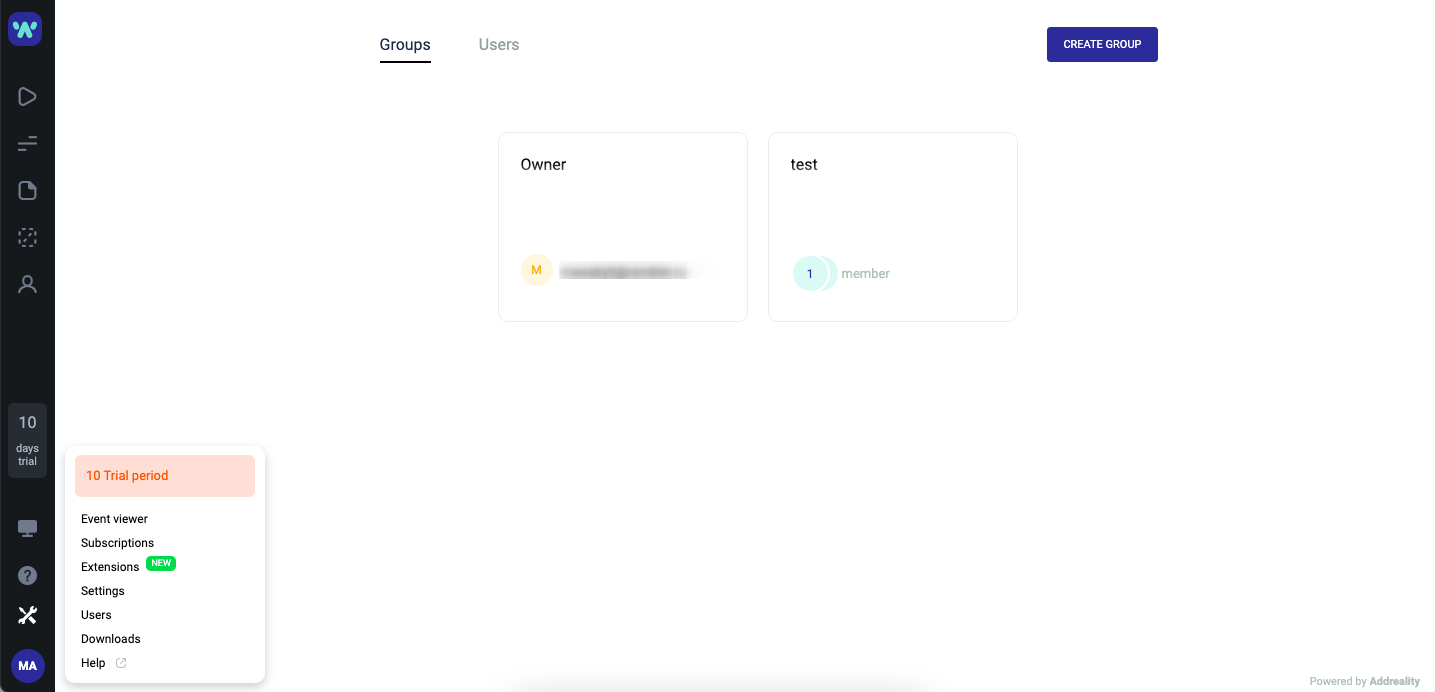The width and height of the screenshot is (1435, 692).
Task: Switch to the Users tab
Action: click(499, 44)
